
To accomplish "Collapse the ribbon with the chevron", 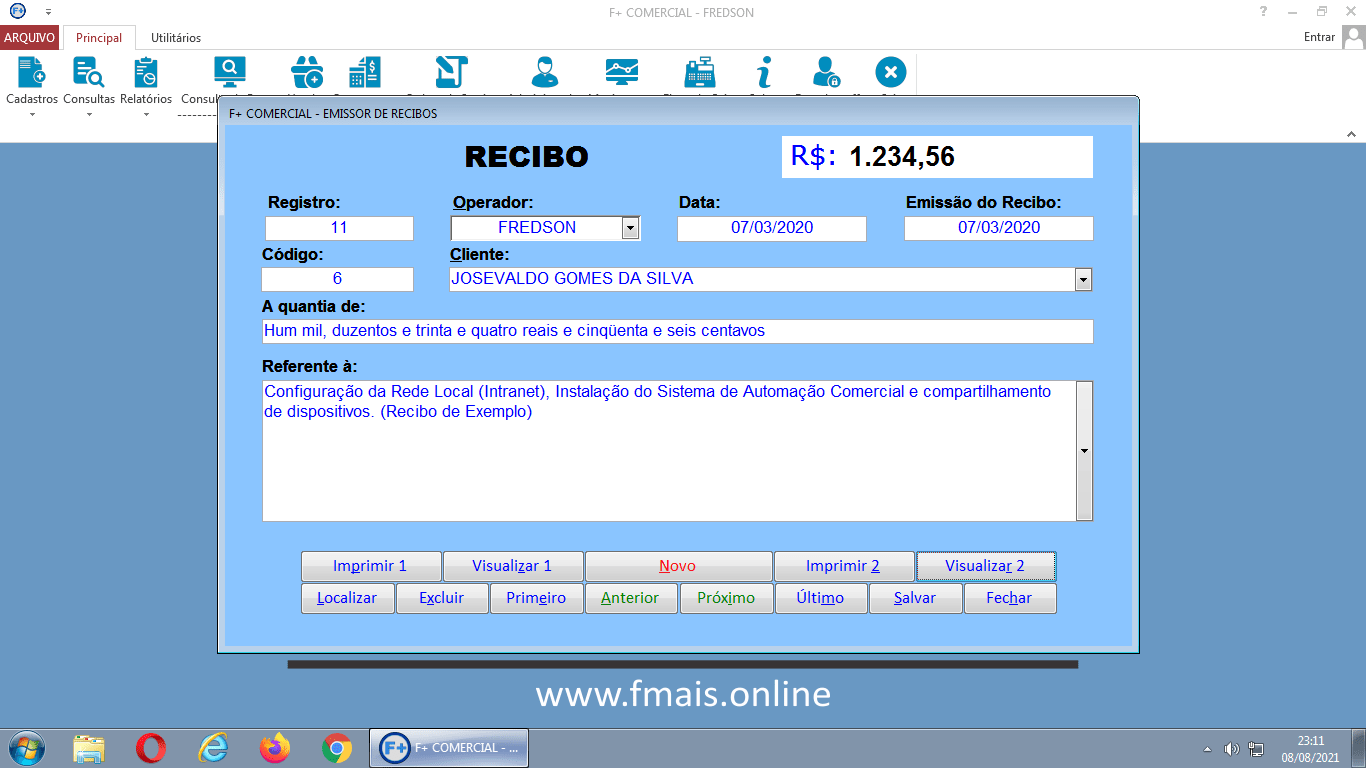I will [x=1351, y=133].
